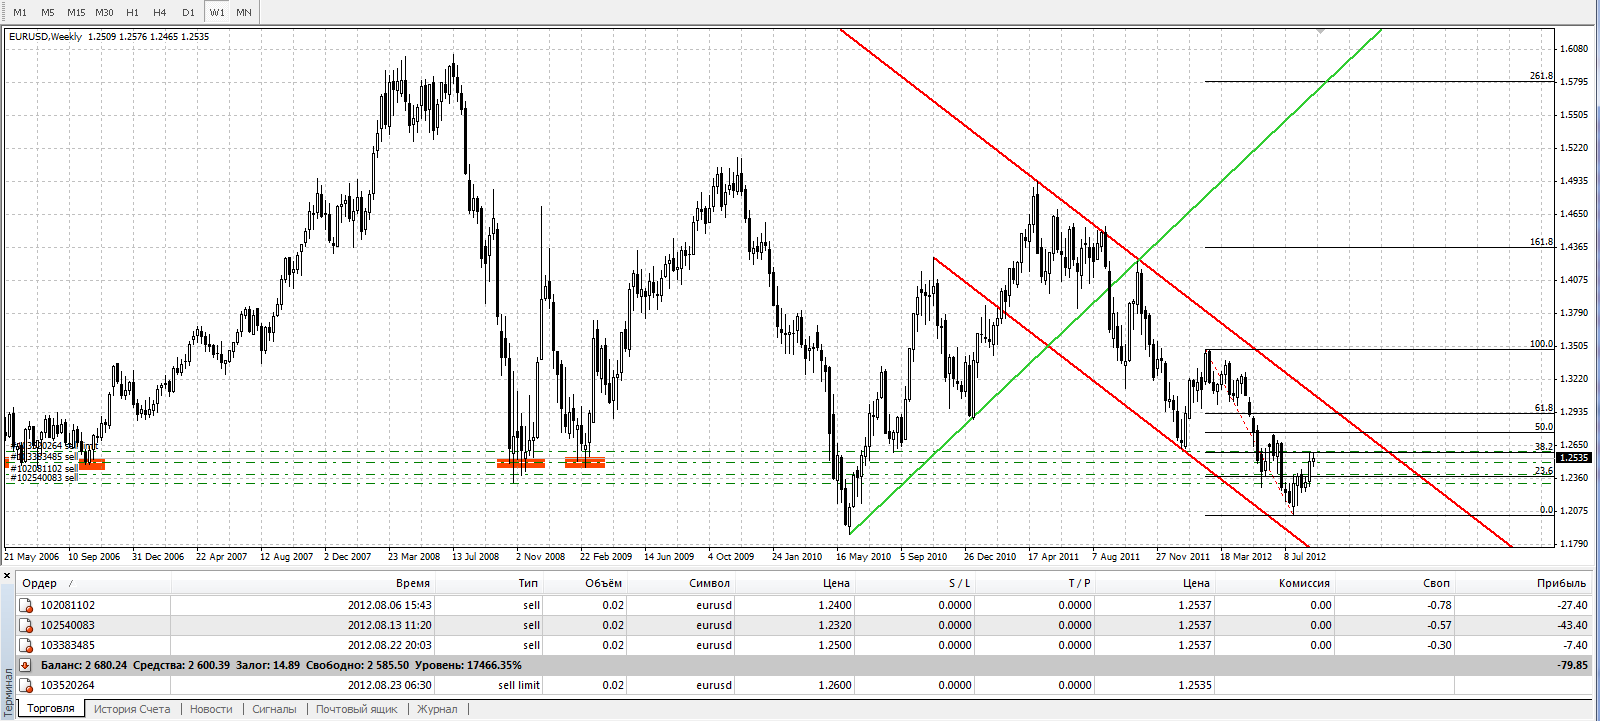Image resolution: width=1600 pixels, height=721 pixels.
Task: Click the open price 1.2500 cell
Action: pyautogui.click(x=835, y=645)
